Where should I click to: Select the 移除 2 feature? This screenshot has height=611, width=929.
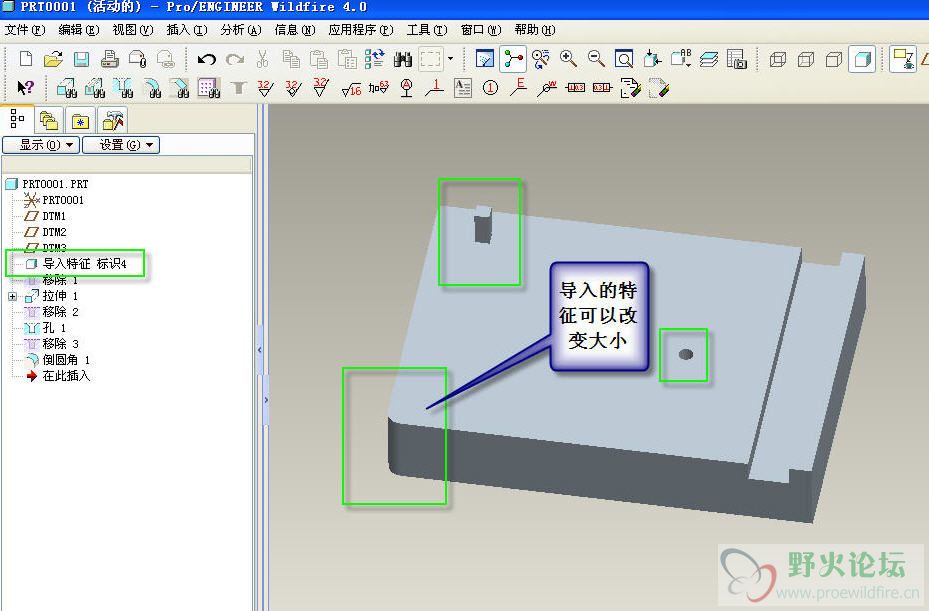60,312
